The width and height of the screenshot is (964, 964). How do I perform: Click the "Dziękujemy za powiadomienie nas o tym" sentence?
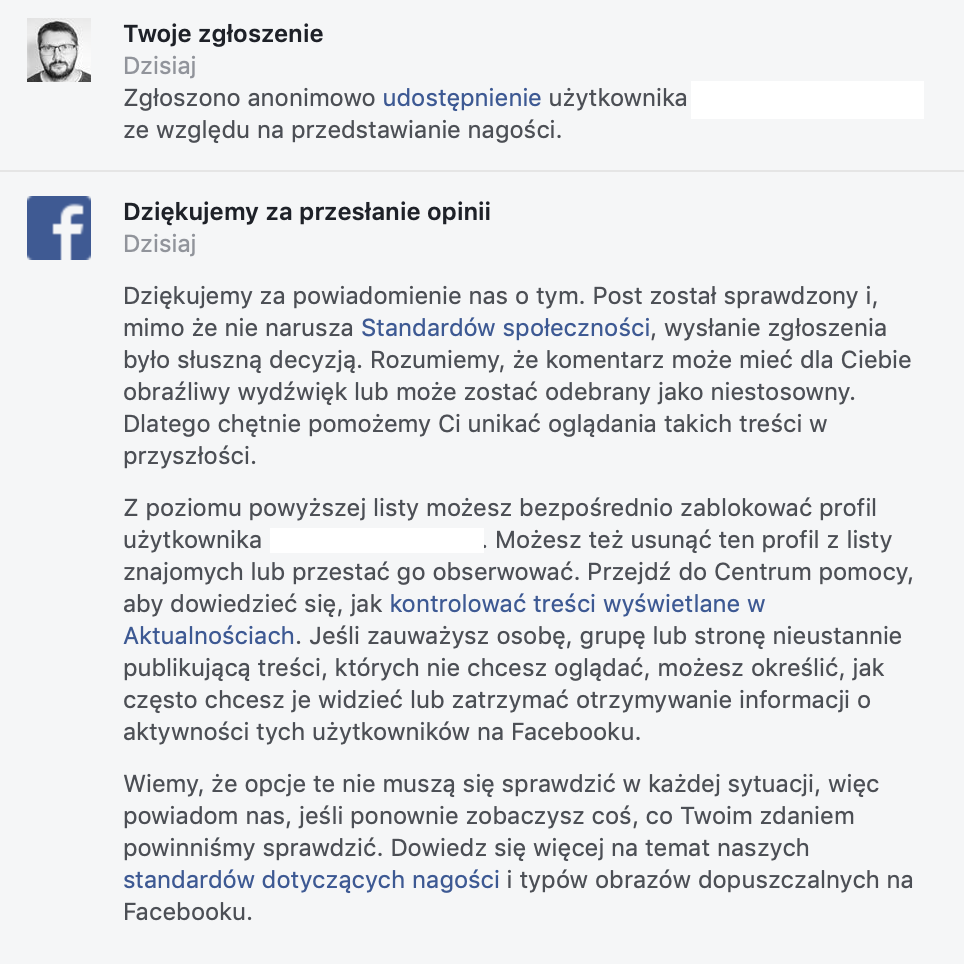coord(354,296)
